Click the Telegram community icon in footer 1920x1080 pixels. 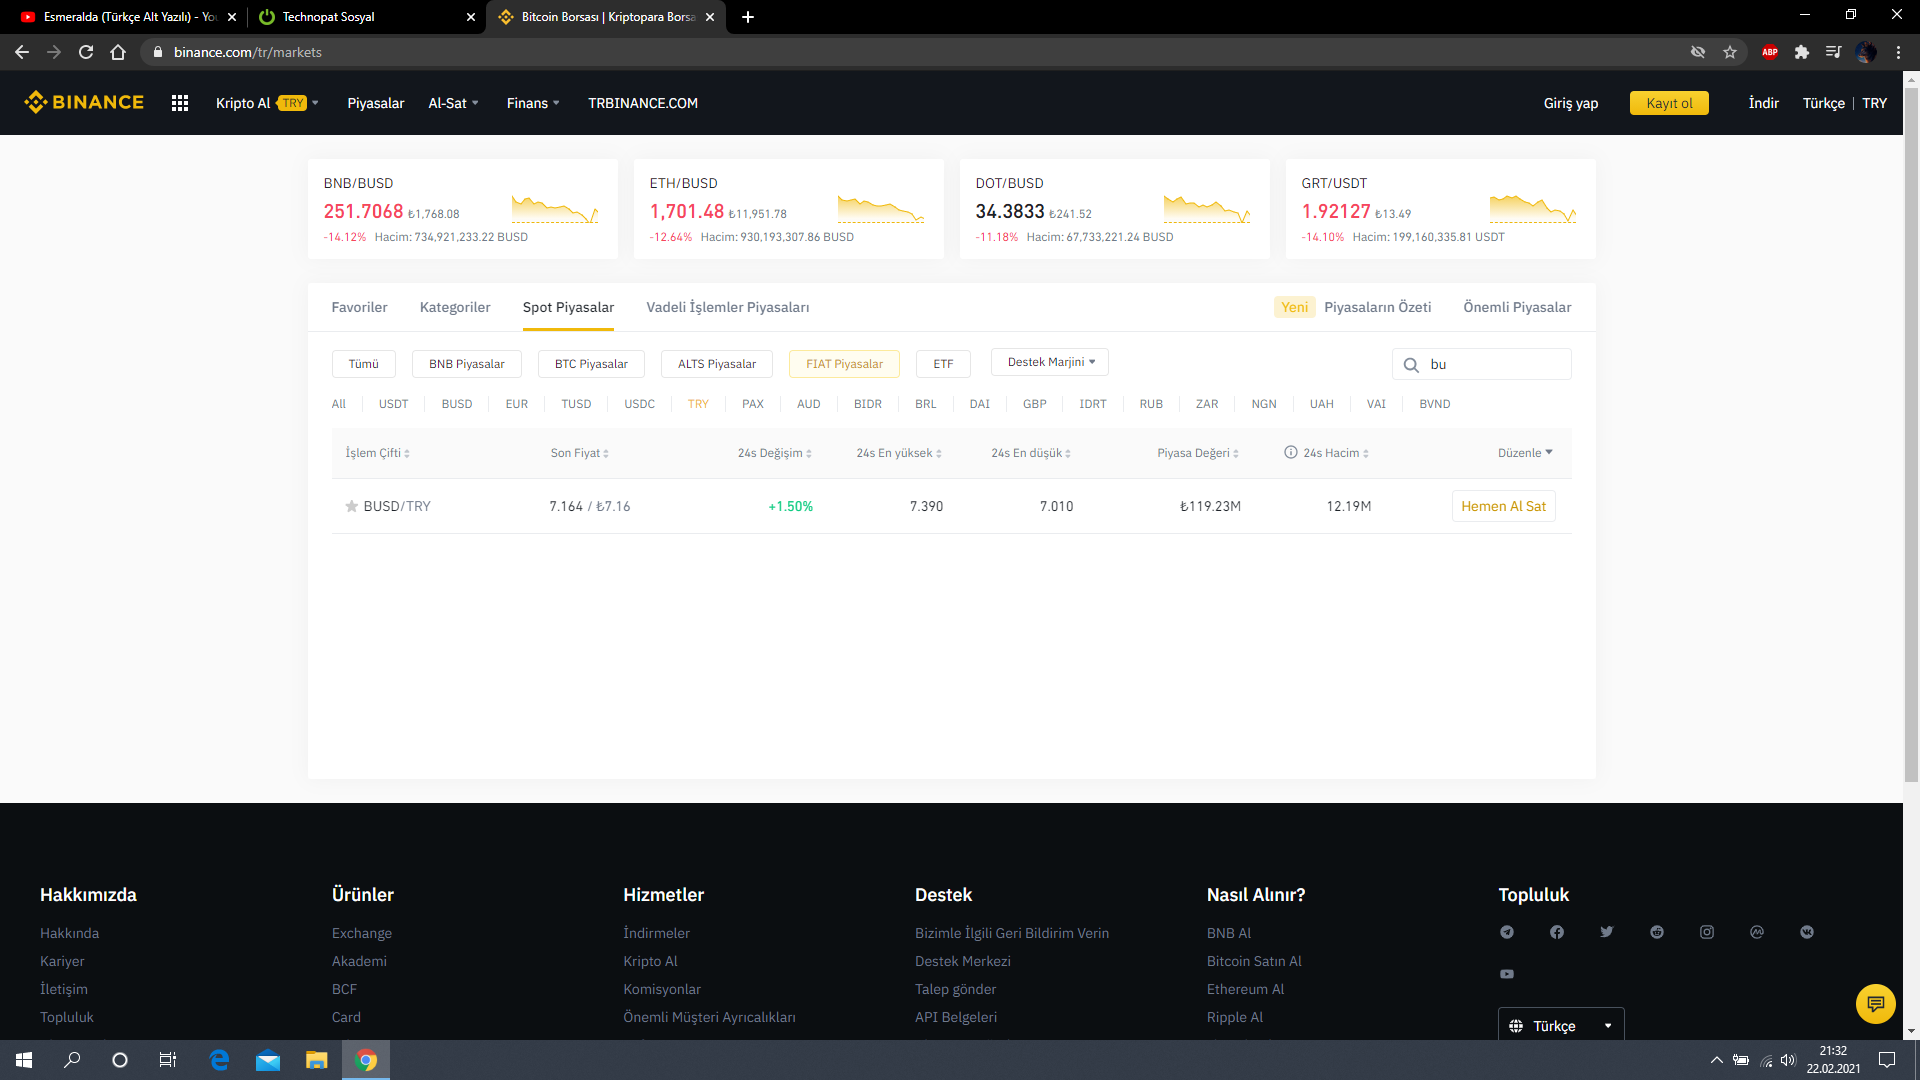point(1507,932)
